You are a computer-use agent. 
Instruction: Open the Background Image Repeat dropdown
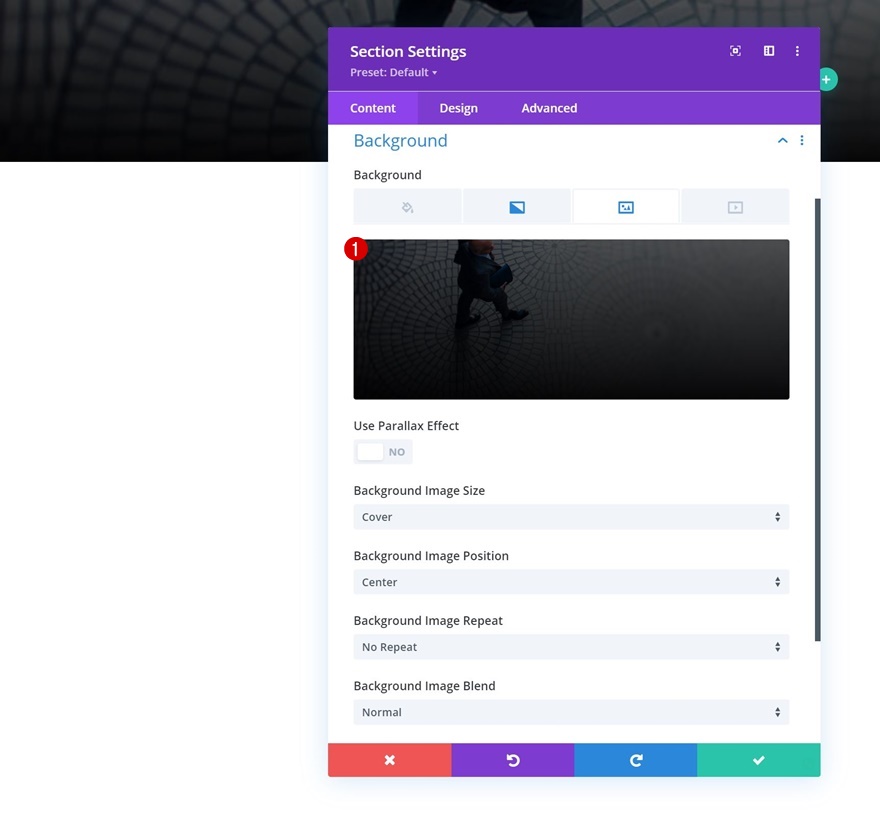571,647
